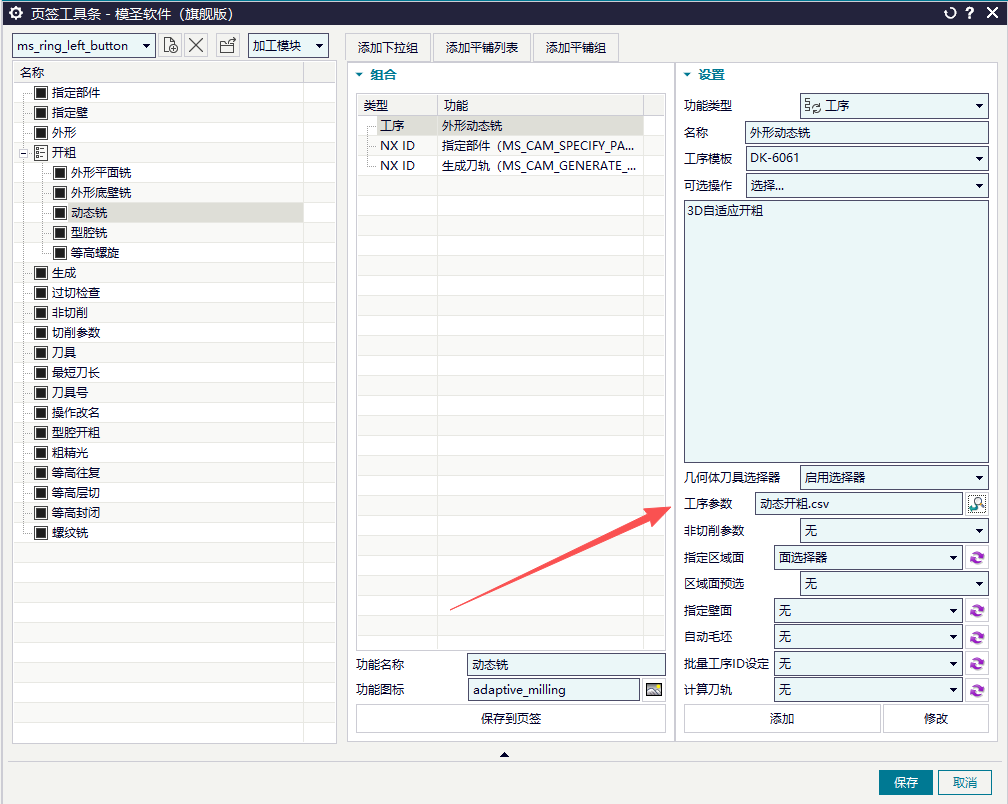Click the 添加 button
Image resolution: width=1008 pixels, height=804 pixels.
[782, 719]
